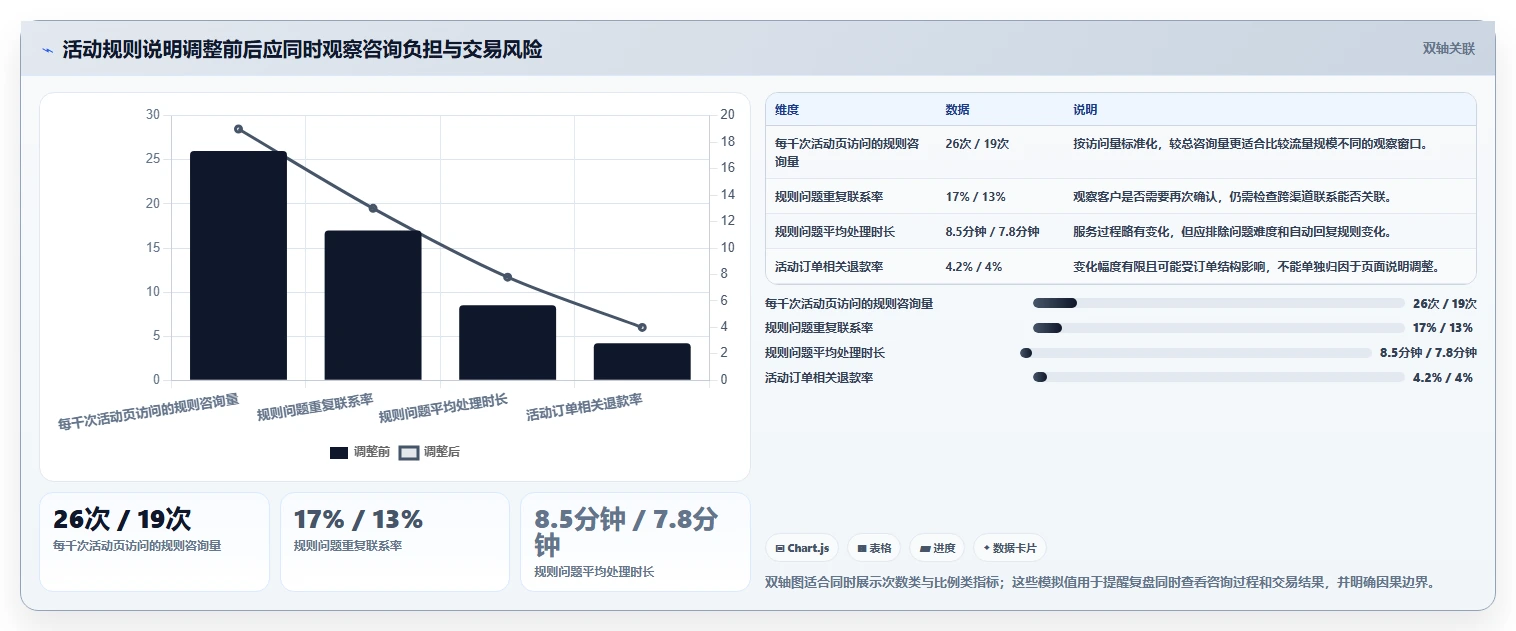Toggle the 调整前 legend swatch
1516x631 pixels.
(339, 452)
